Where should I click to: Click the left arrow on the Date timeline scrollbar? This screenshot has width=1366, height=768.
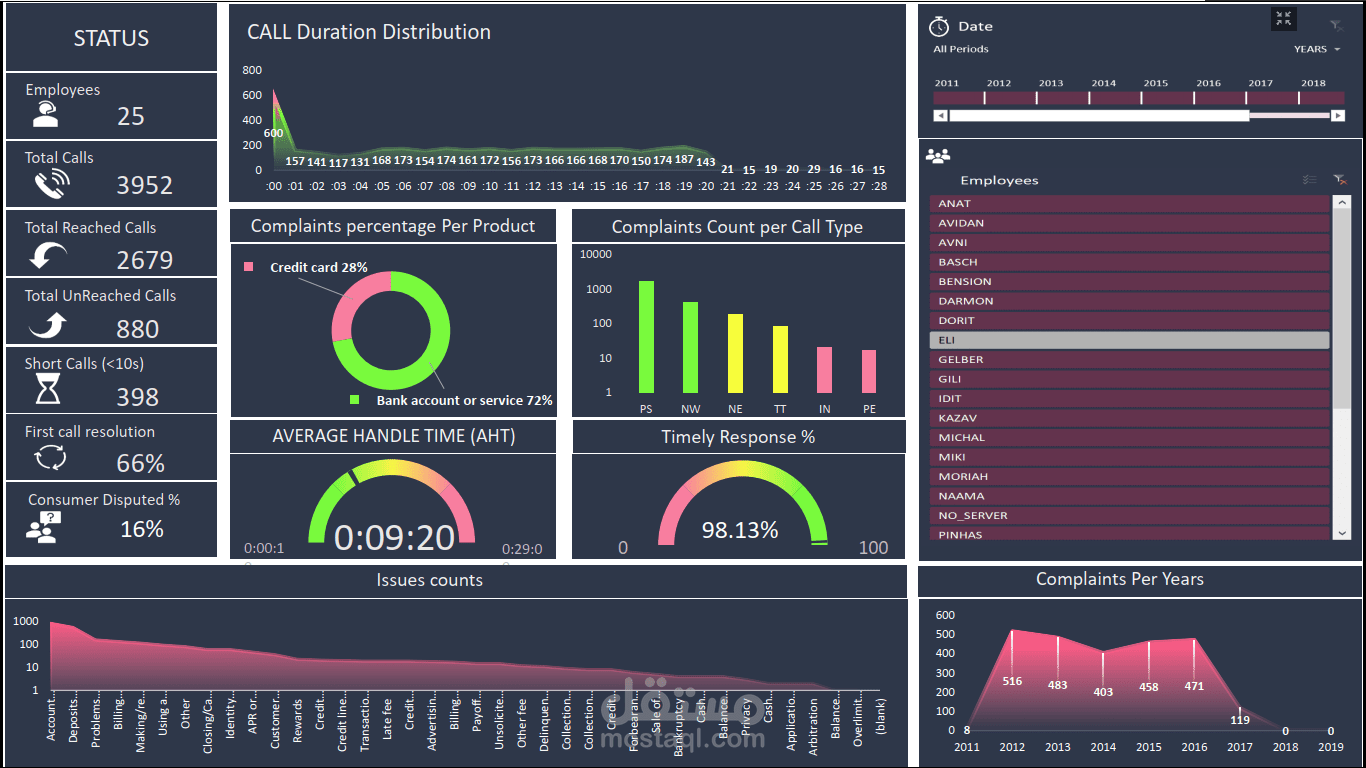coord(940,115)
